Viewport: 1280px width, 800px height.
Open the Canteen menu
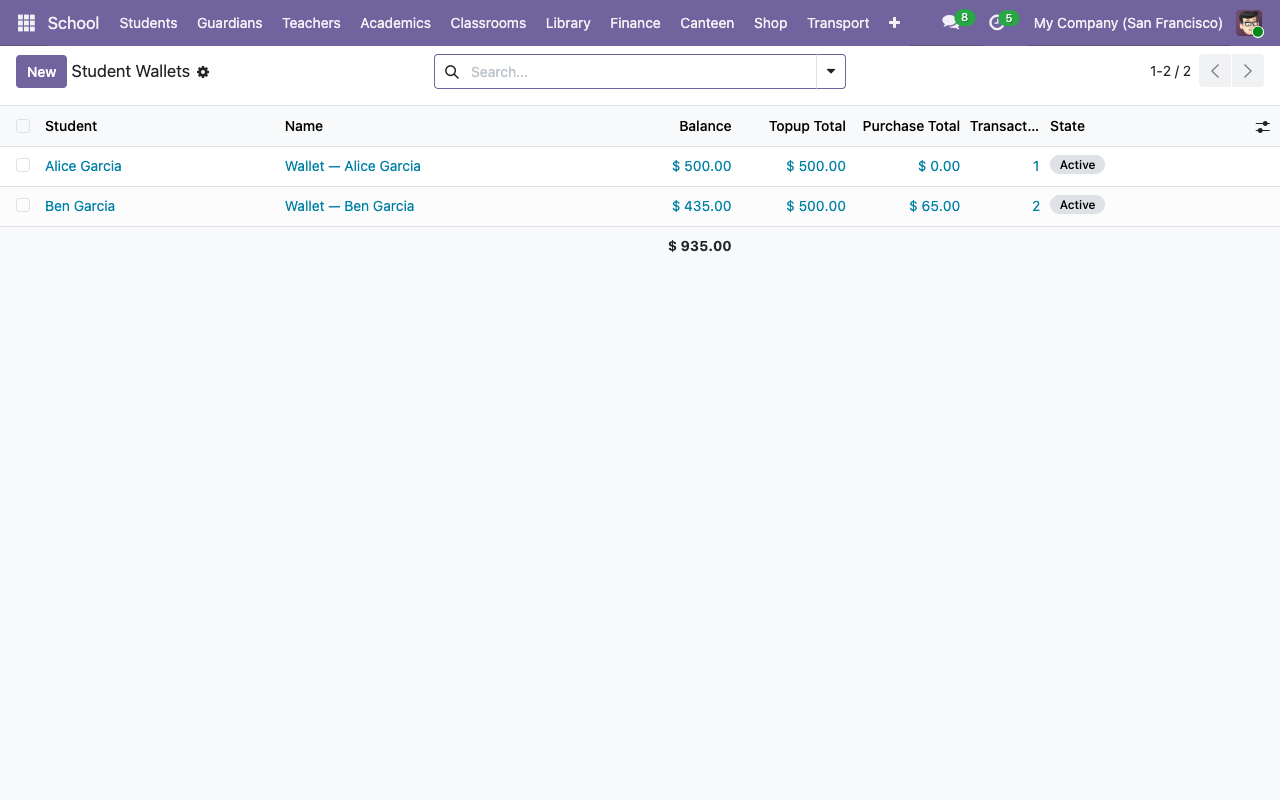click(707, 23)
